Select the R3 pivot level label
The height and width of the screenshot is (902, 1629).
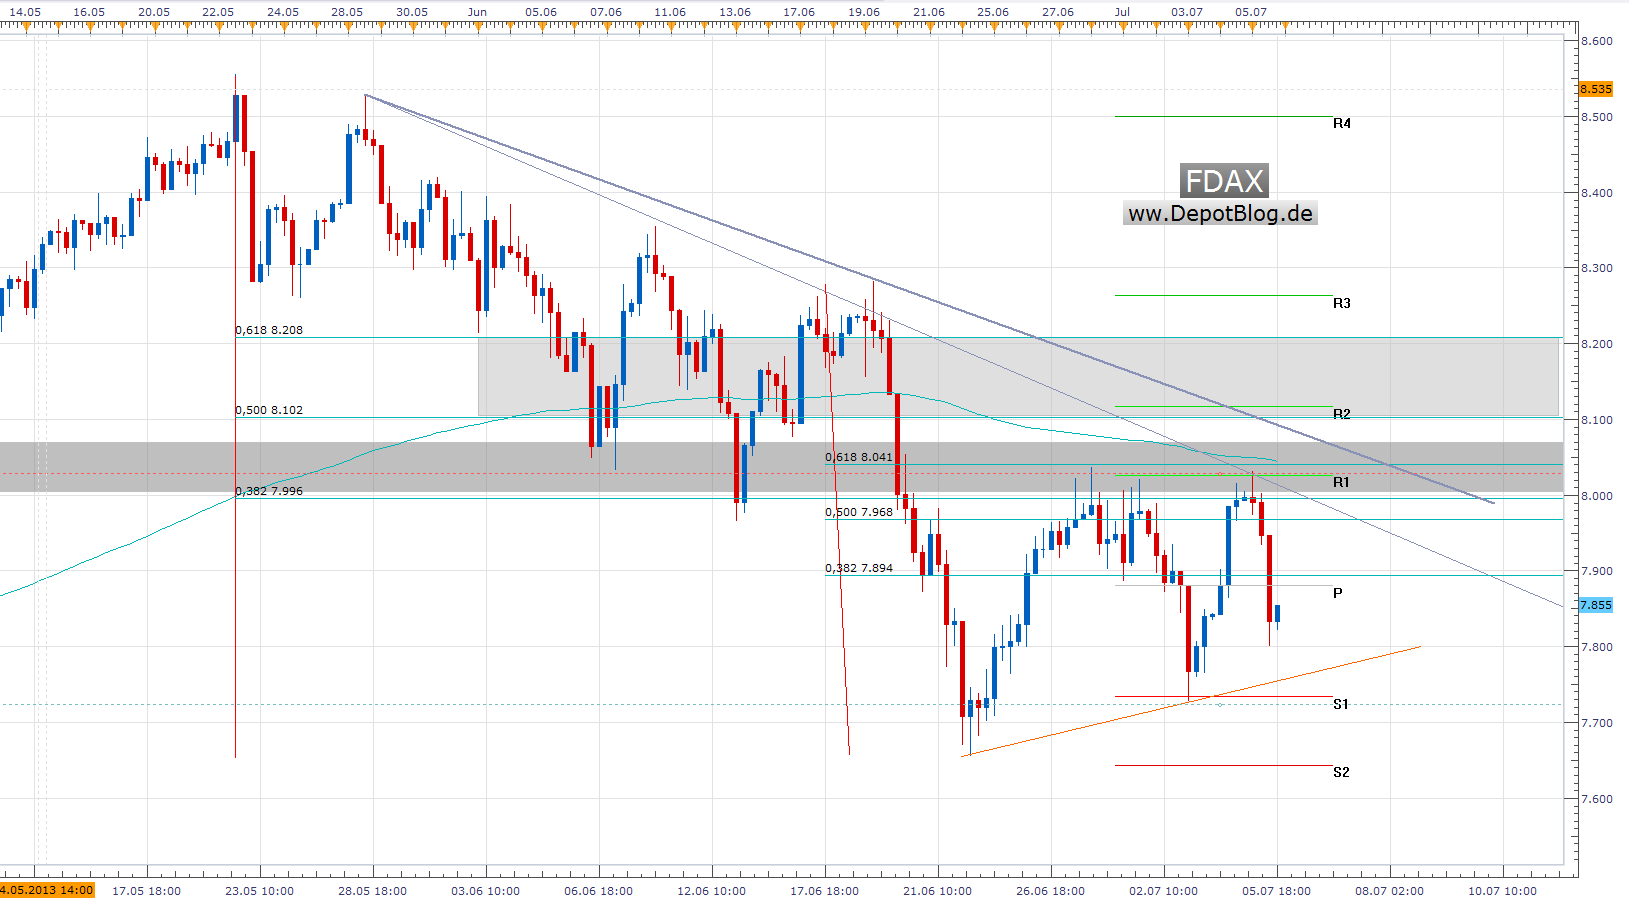click(x=1341, y=303)
